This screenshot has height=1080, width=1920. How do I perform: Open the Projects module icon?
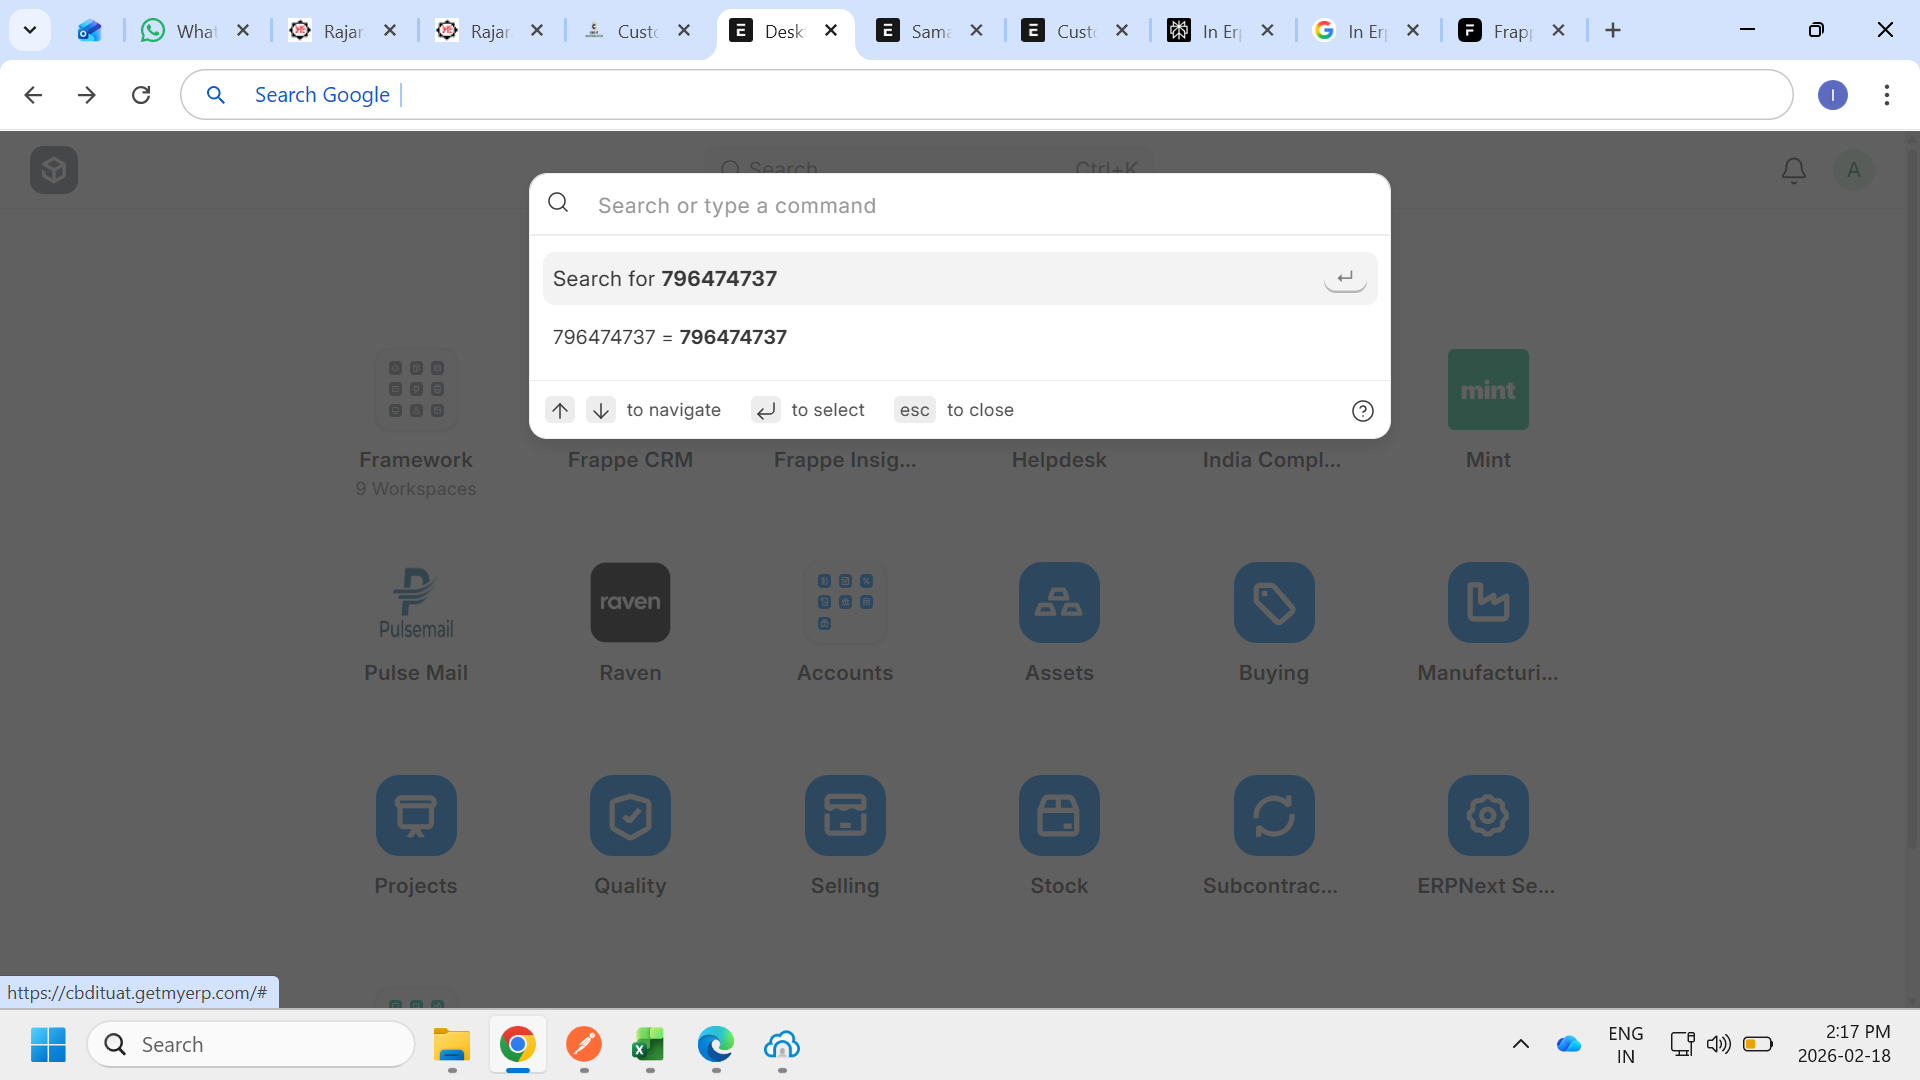(x=416, y=815)
